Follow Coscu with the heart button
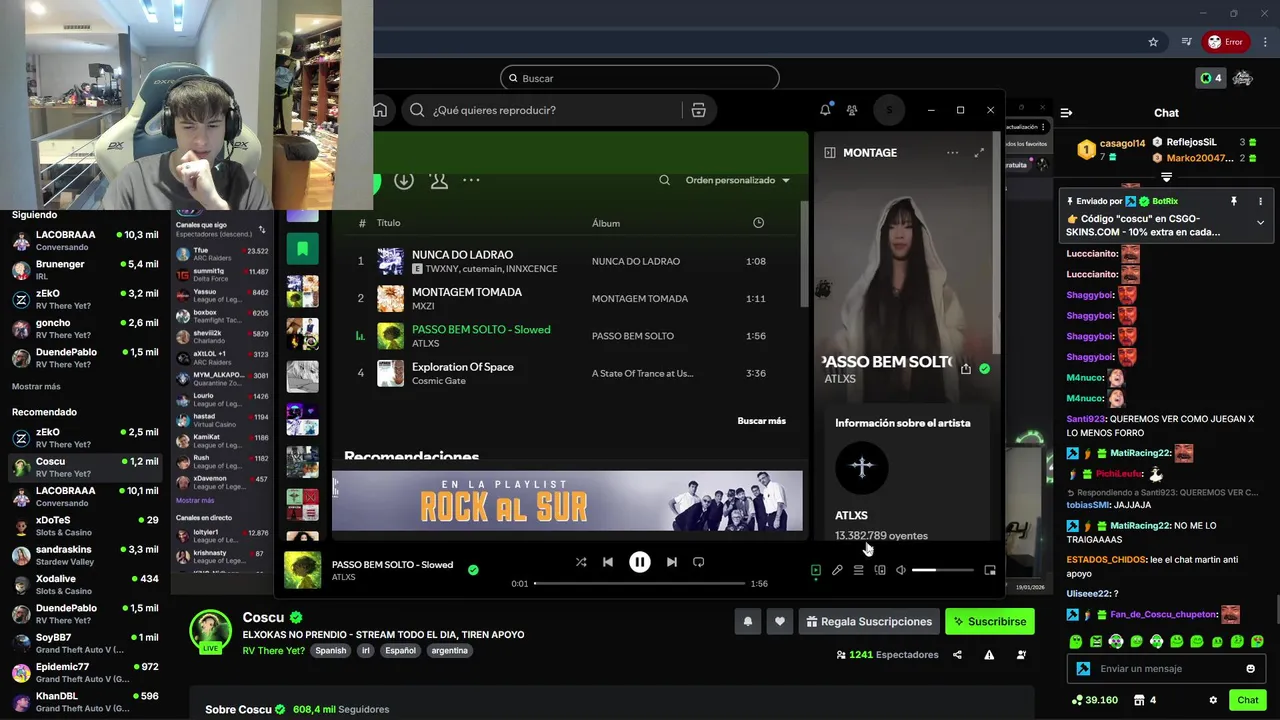1280x720 pixels. 780,622
